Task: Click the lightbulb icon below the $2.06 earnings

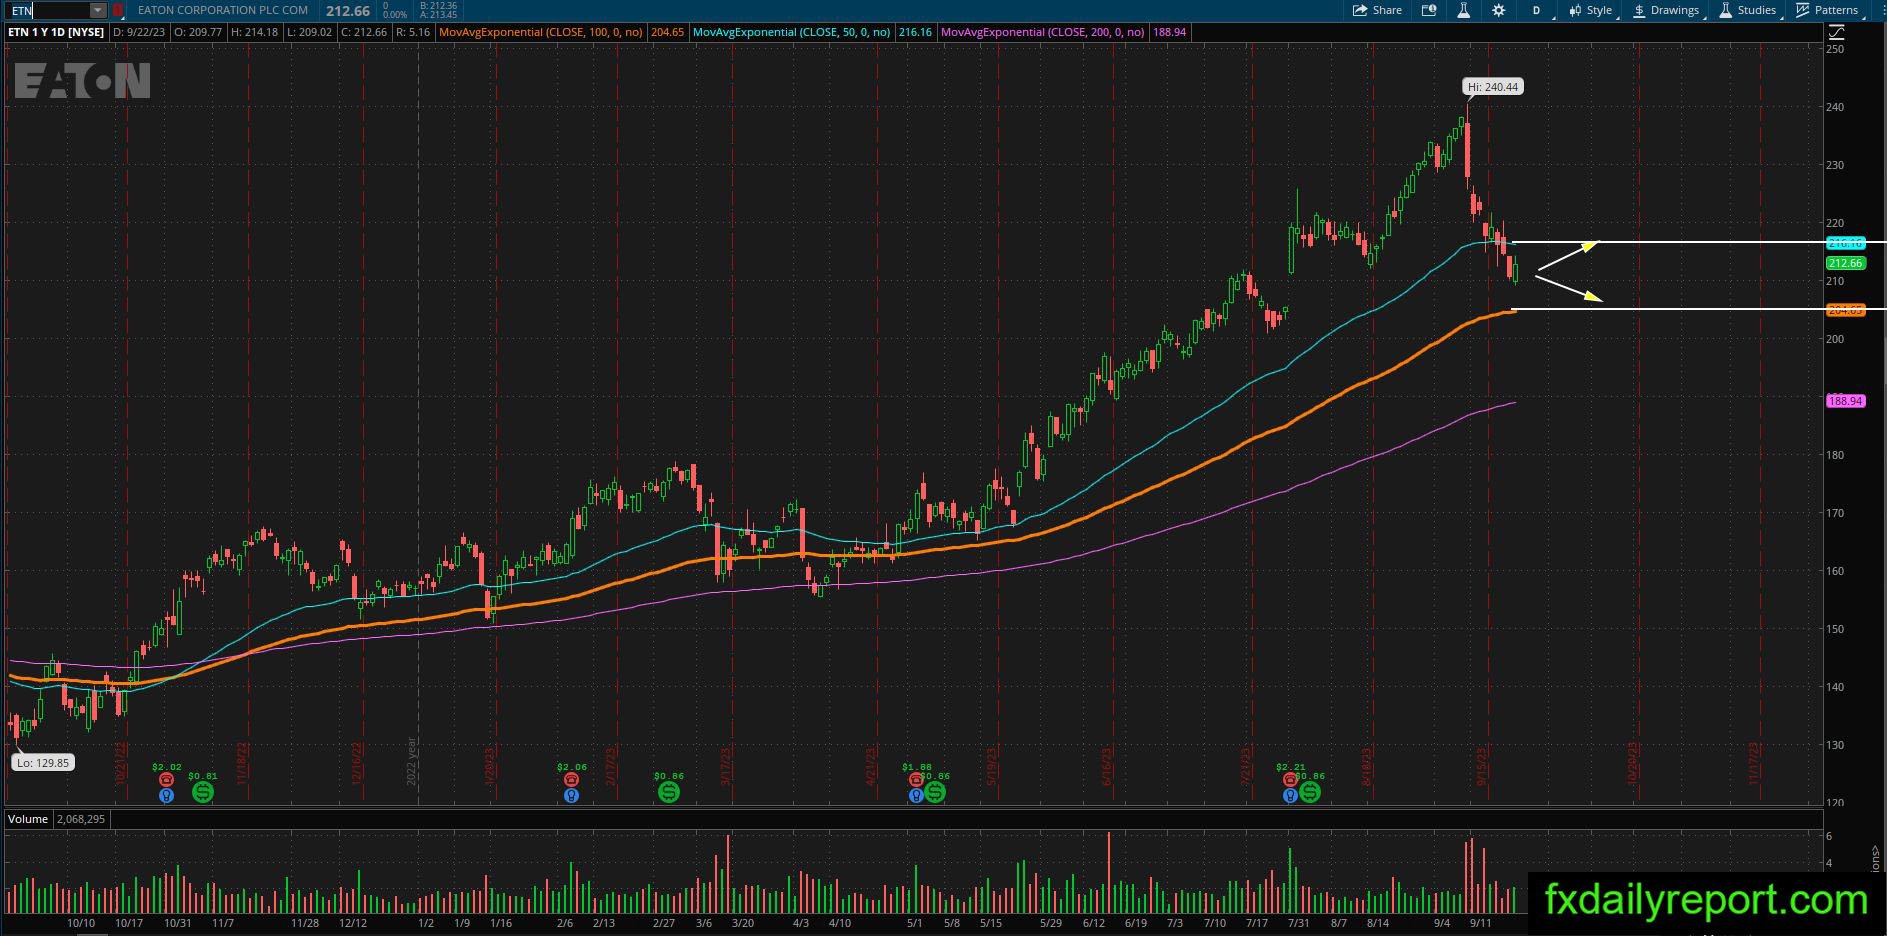Action: click(x=571, y=796)
